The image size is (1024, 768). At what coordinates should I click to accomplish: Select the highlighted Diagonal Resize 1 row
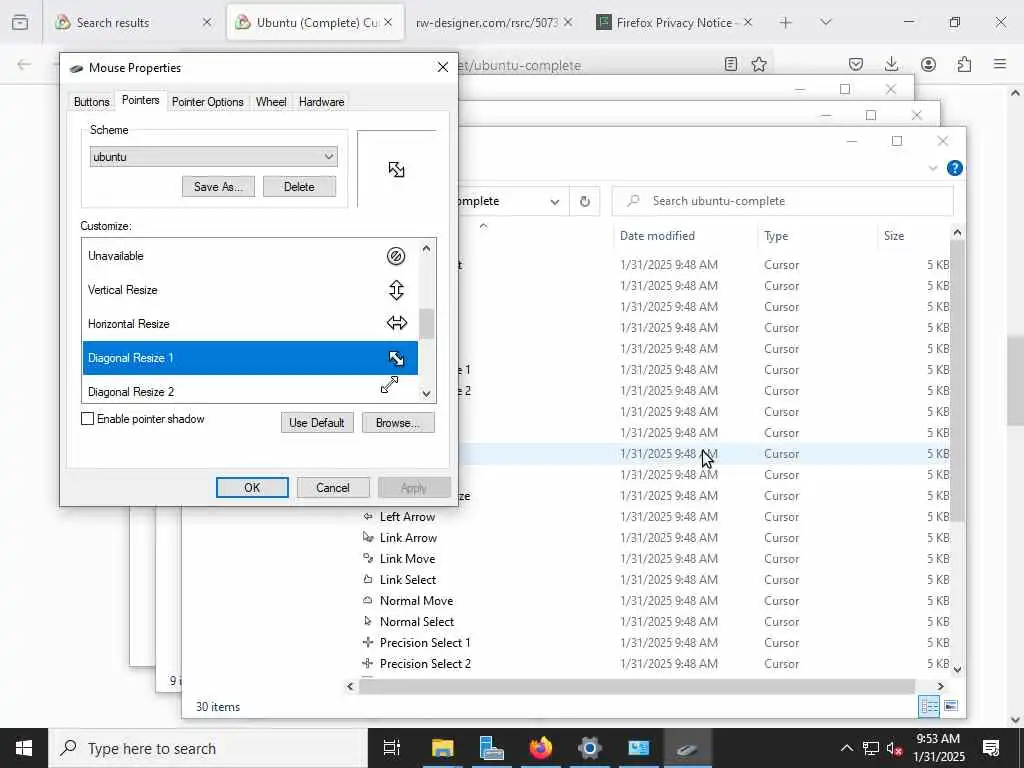[x=249, y=358]
